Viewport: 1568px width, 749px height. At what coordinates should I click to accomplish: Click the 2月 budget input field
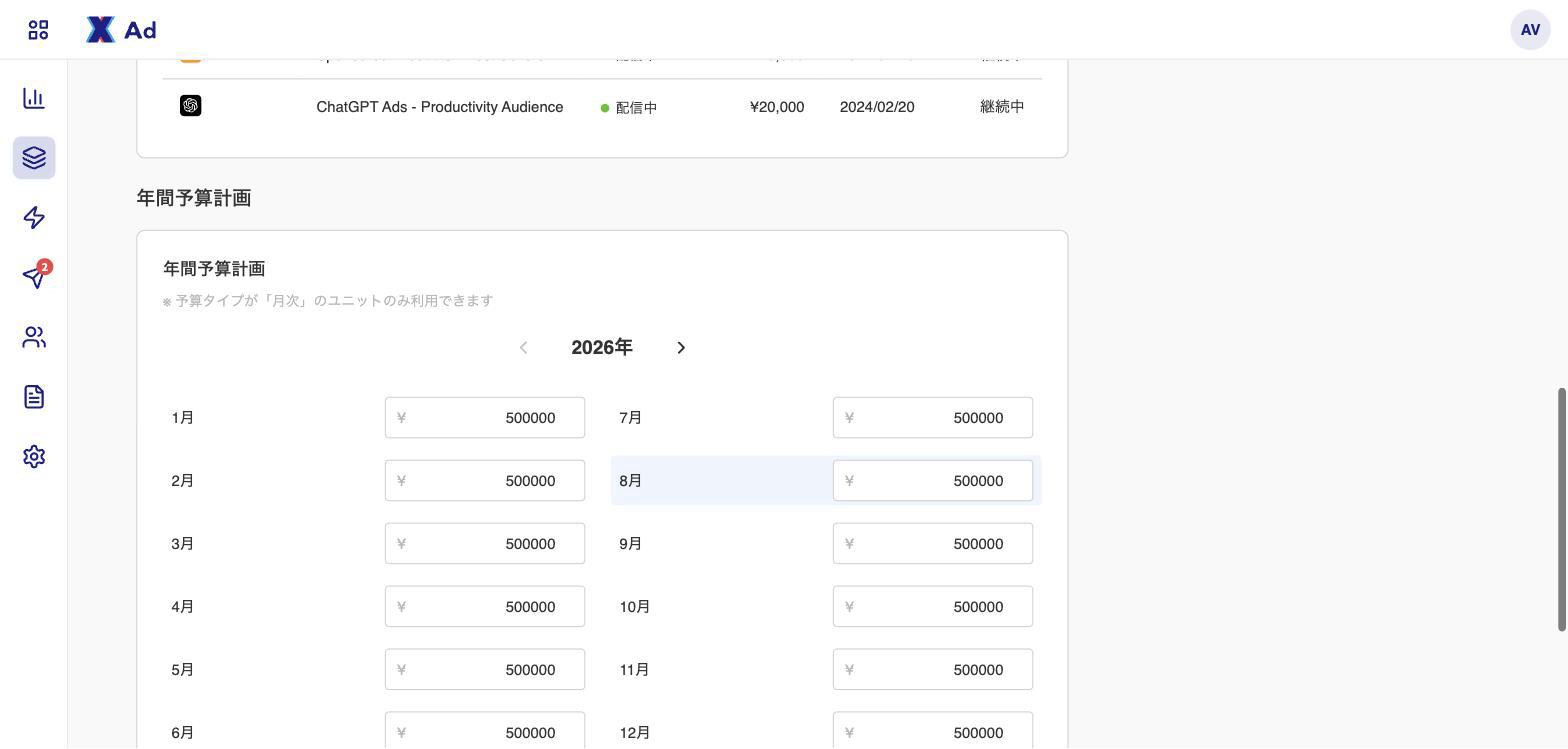click(485, 481)
